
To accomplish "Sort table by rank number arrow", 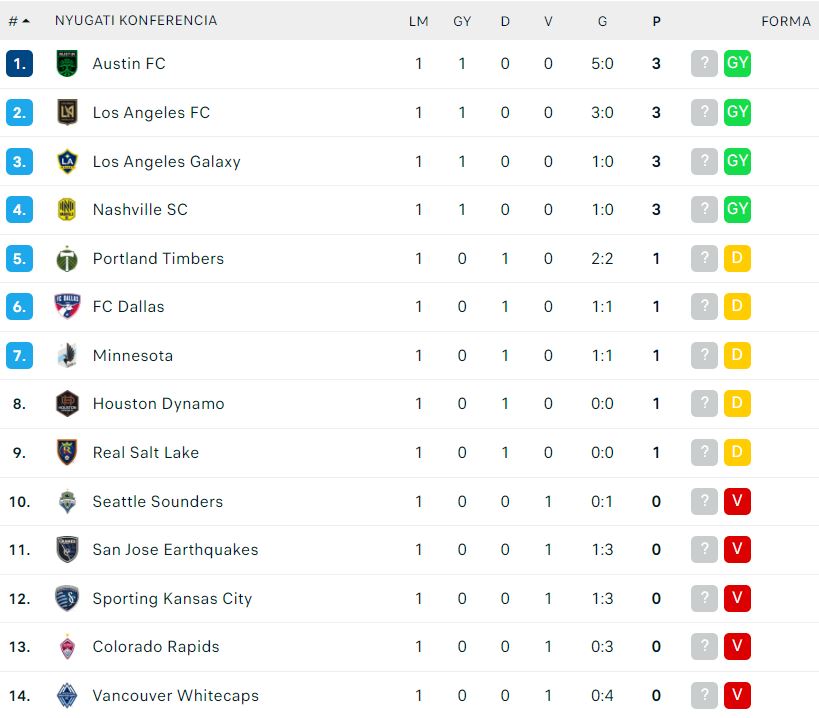I will click(19, 21).
